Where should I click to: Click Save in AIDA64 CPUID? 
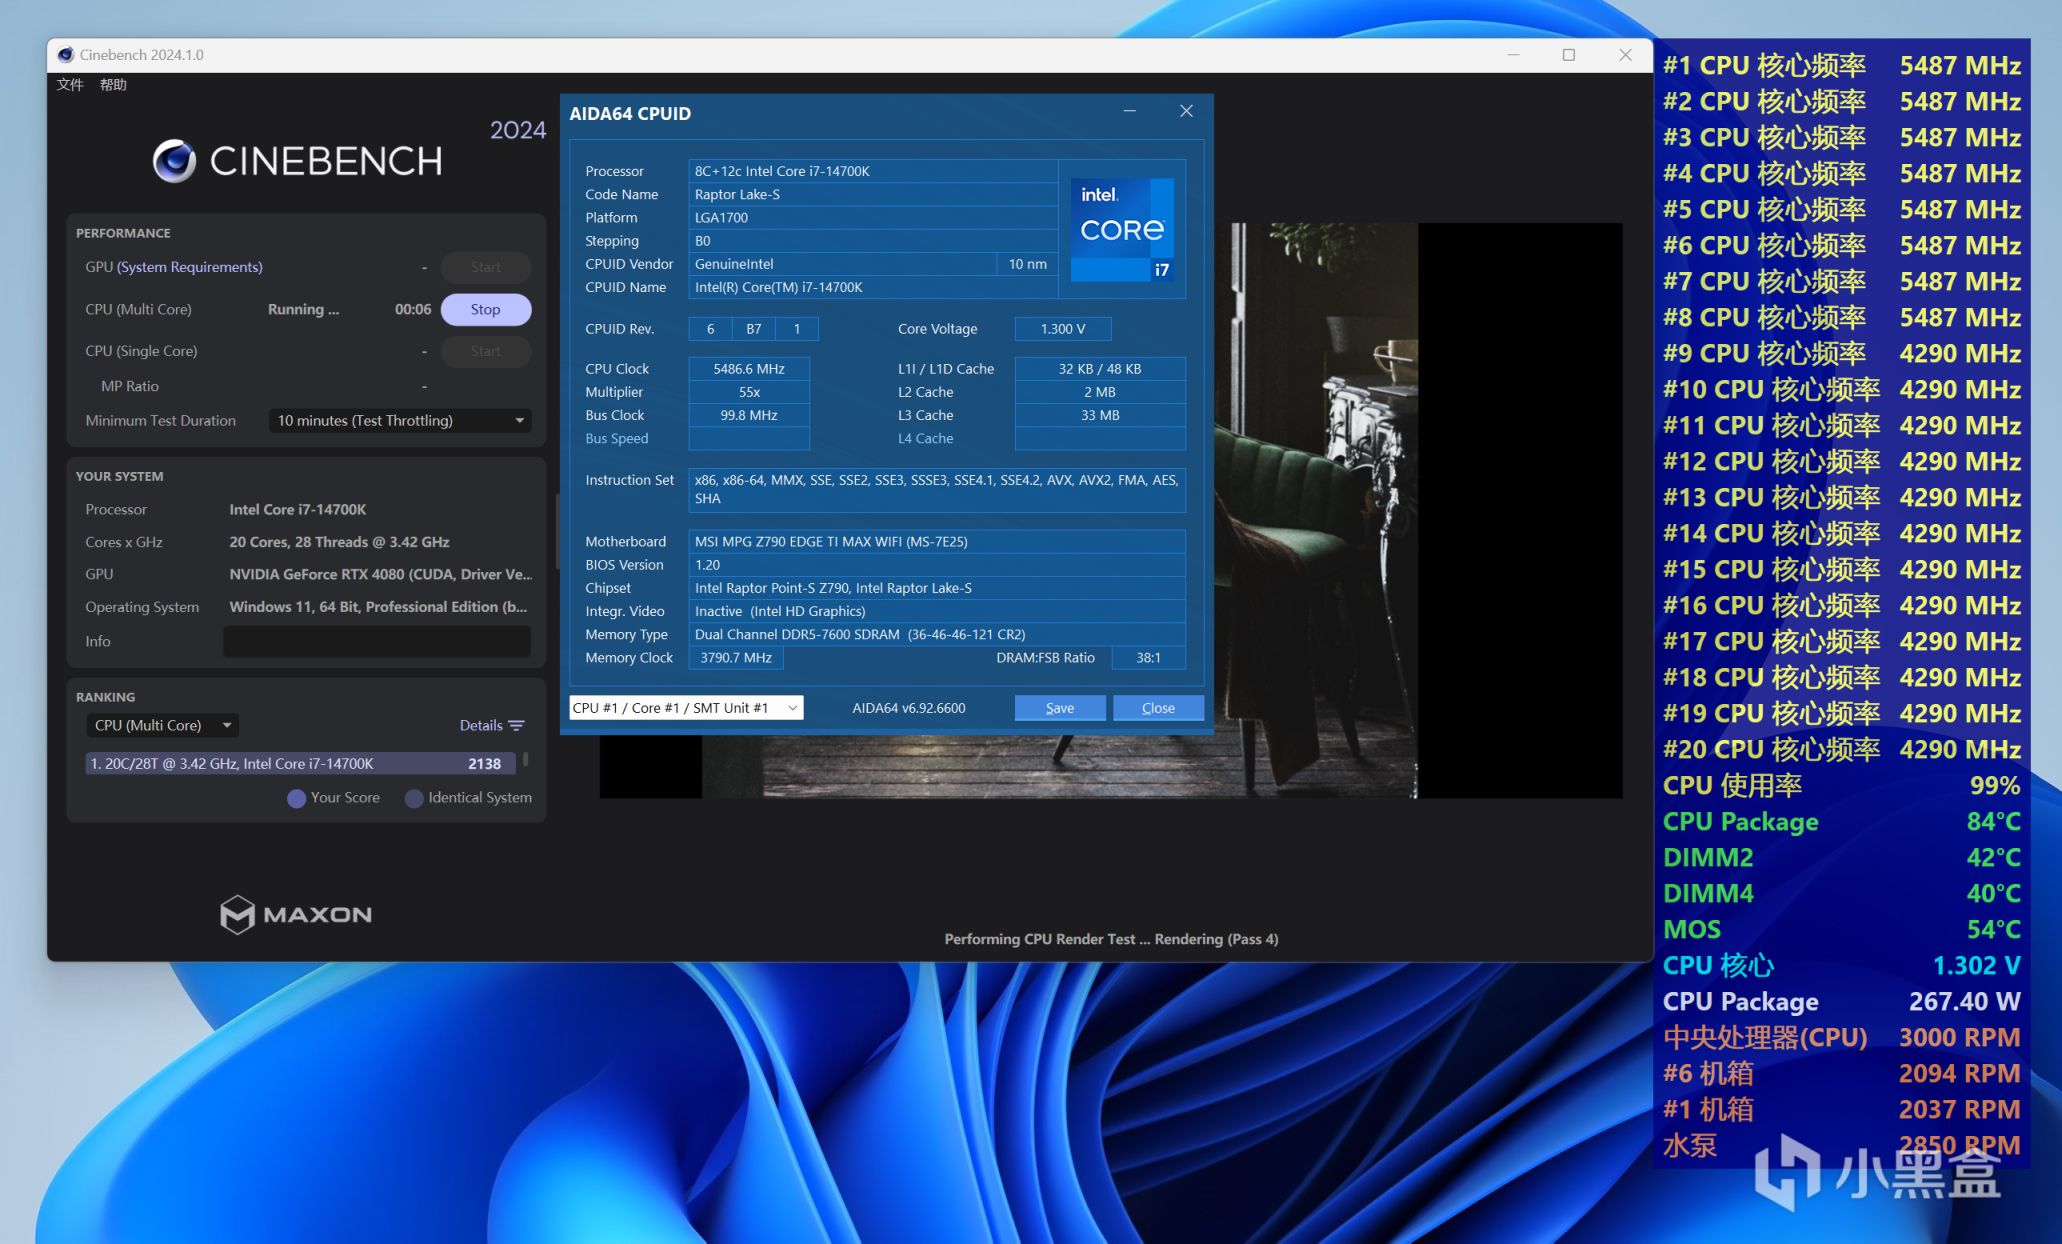click(1059, 708)
